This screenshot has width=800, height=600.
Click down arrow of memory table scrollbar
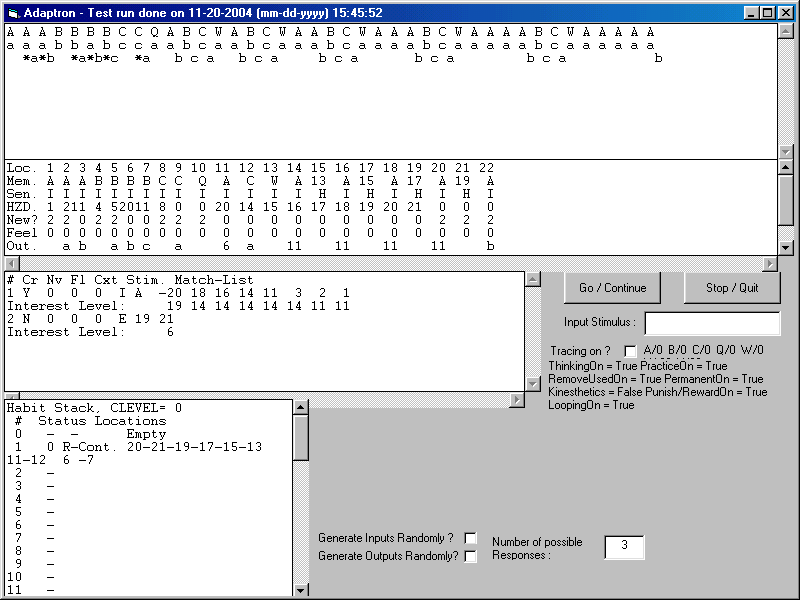click(x=786, y=248)
